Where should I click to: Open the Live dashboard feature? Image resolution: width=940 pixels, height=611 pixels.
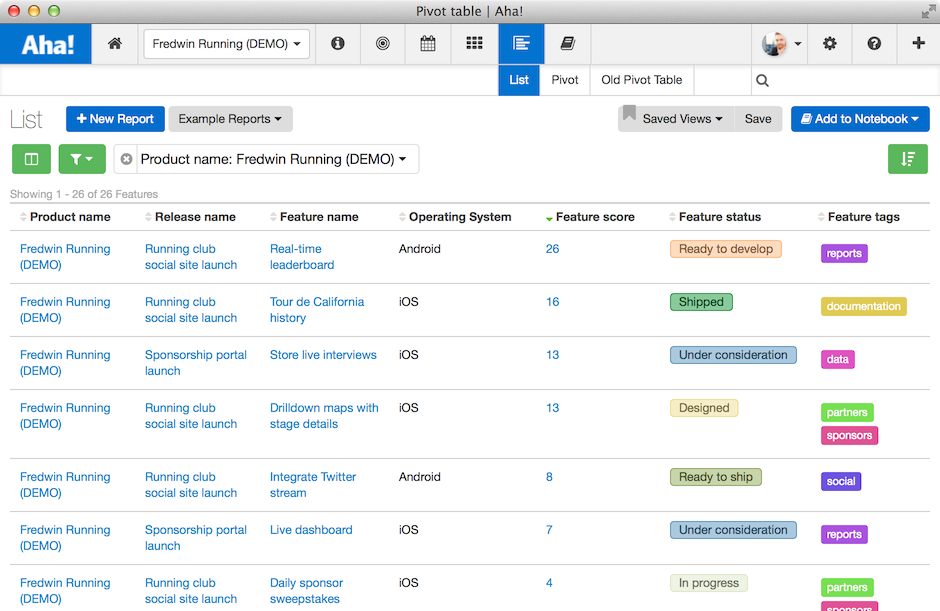tap(311, 530)
